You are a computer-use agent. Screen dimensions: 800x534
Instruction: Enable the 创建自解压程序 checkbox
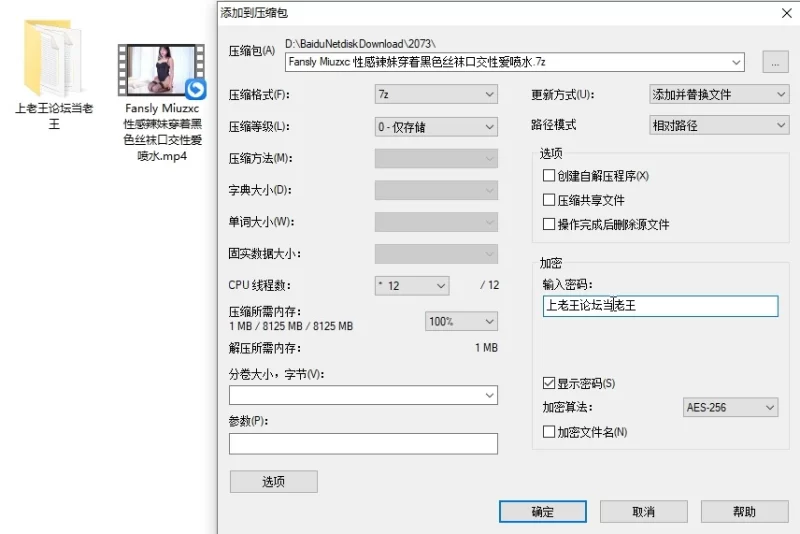(x=549, y=175)
